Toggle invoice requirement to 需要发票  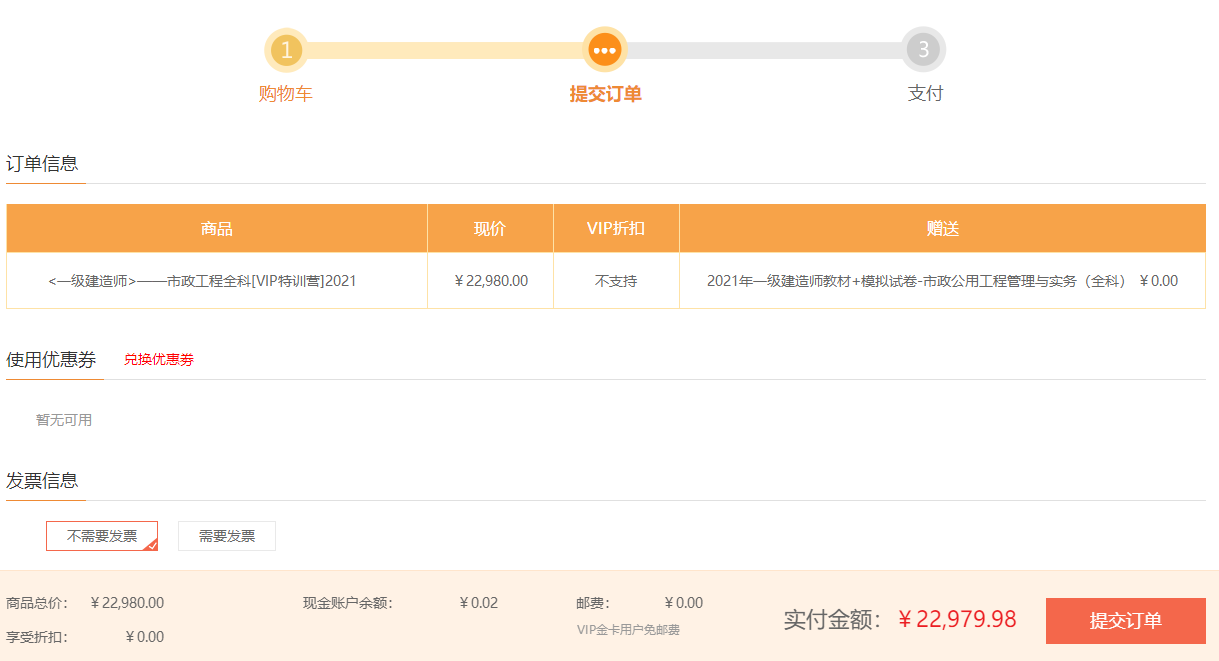[226, 535]
